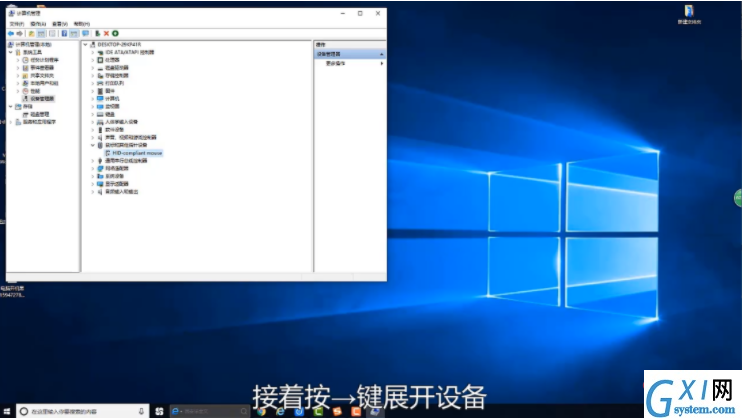
Task: Collapse the DESKTOP computer root device node
Action: [x=86, y=44]
